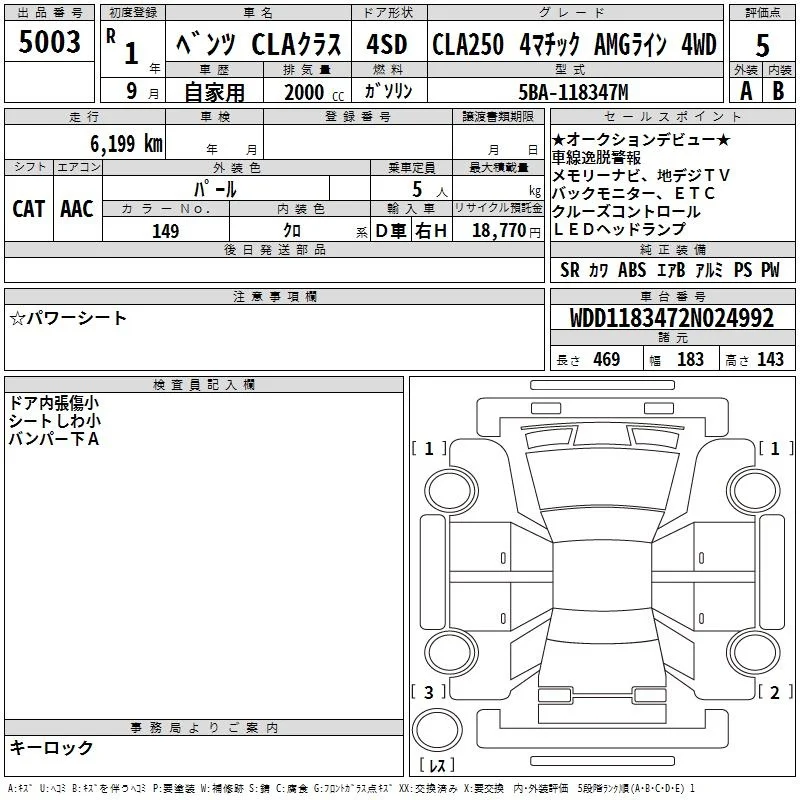The width and height of the screenshot is (800, 800).
Task: Select the ☆パワーシート note
Action: click(68, 318)
